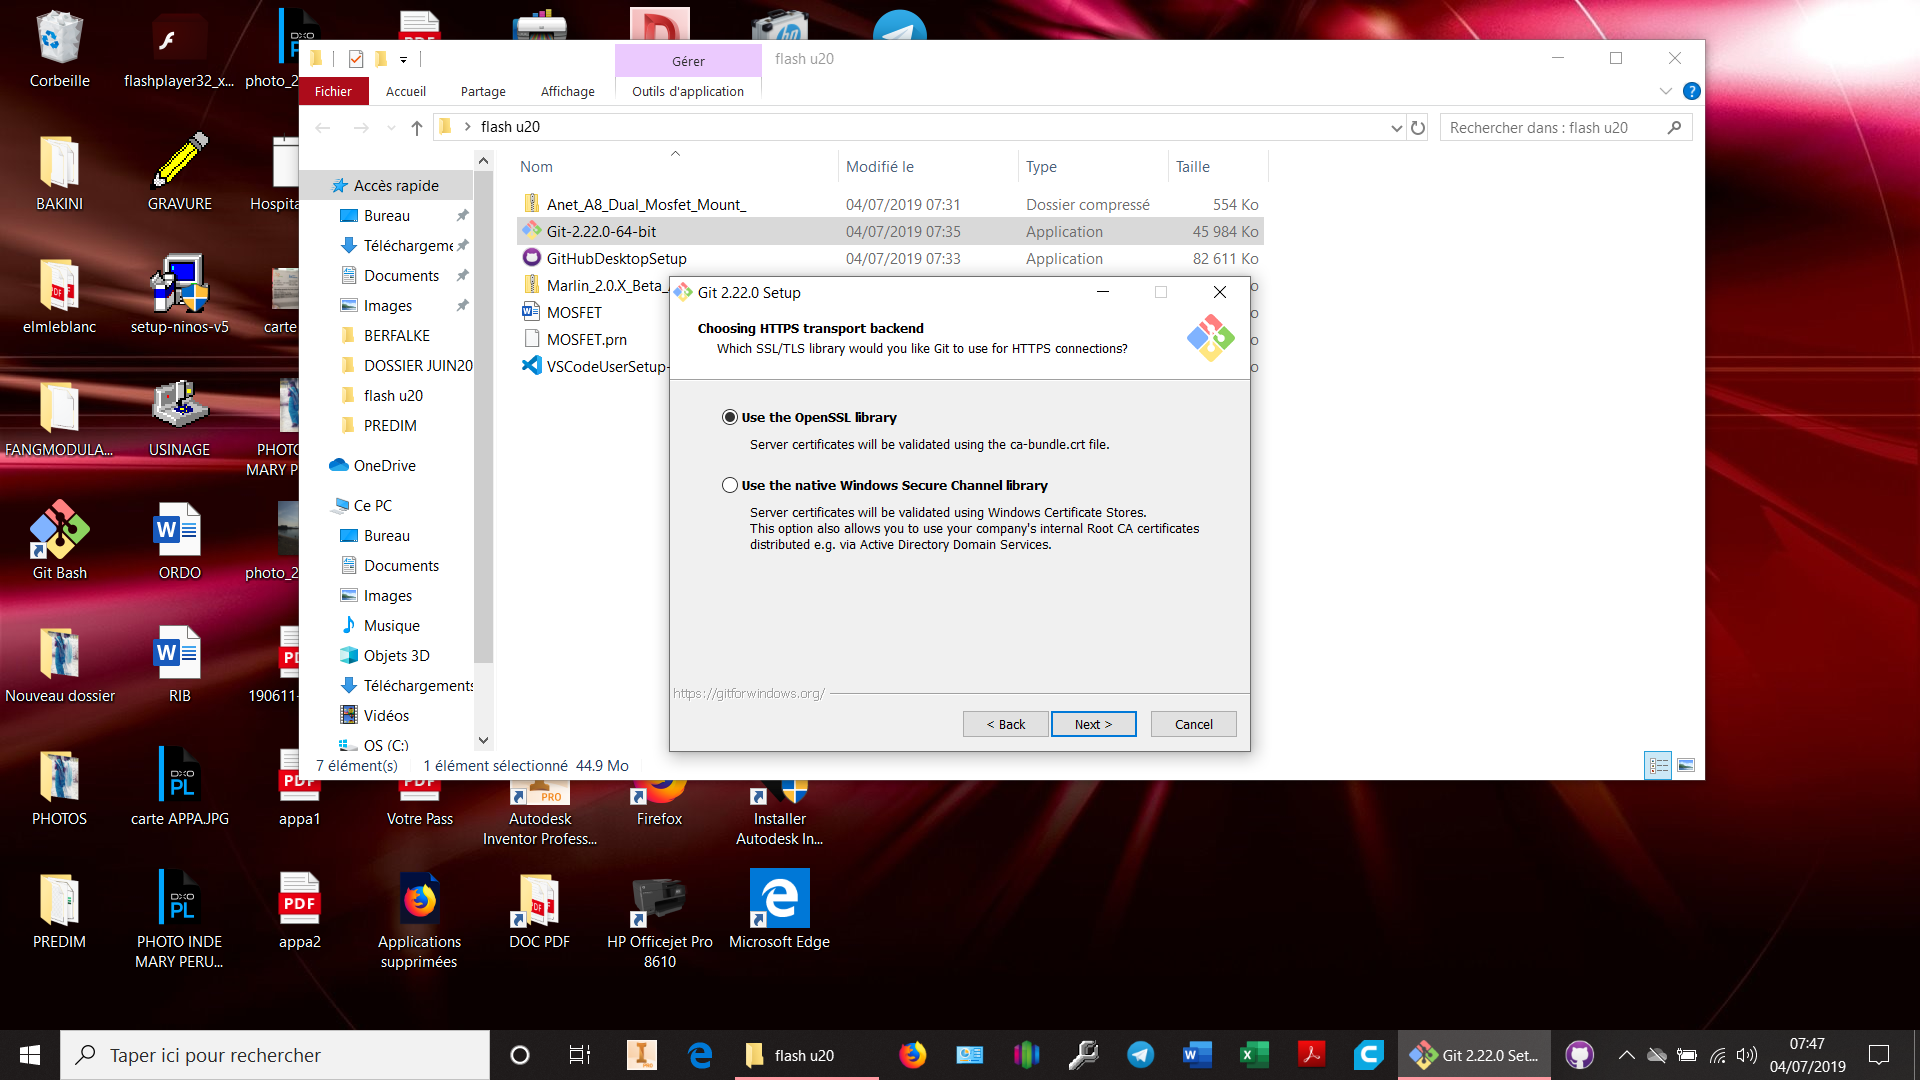This screenshot has width=1920, height=1080.
Task: Select GitHubDesktopSetup application file
Action: tap(616, 258)
